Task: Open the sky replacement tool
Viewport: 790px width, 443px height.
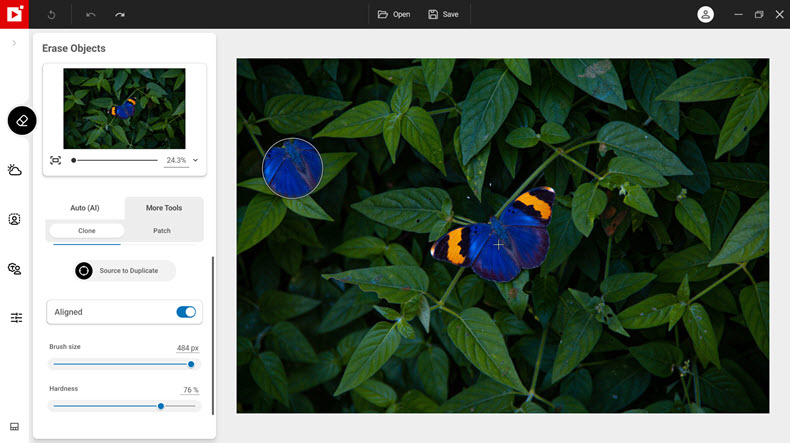Action: point(15,170)
